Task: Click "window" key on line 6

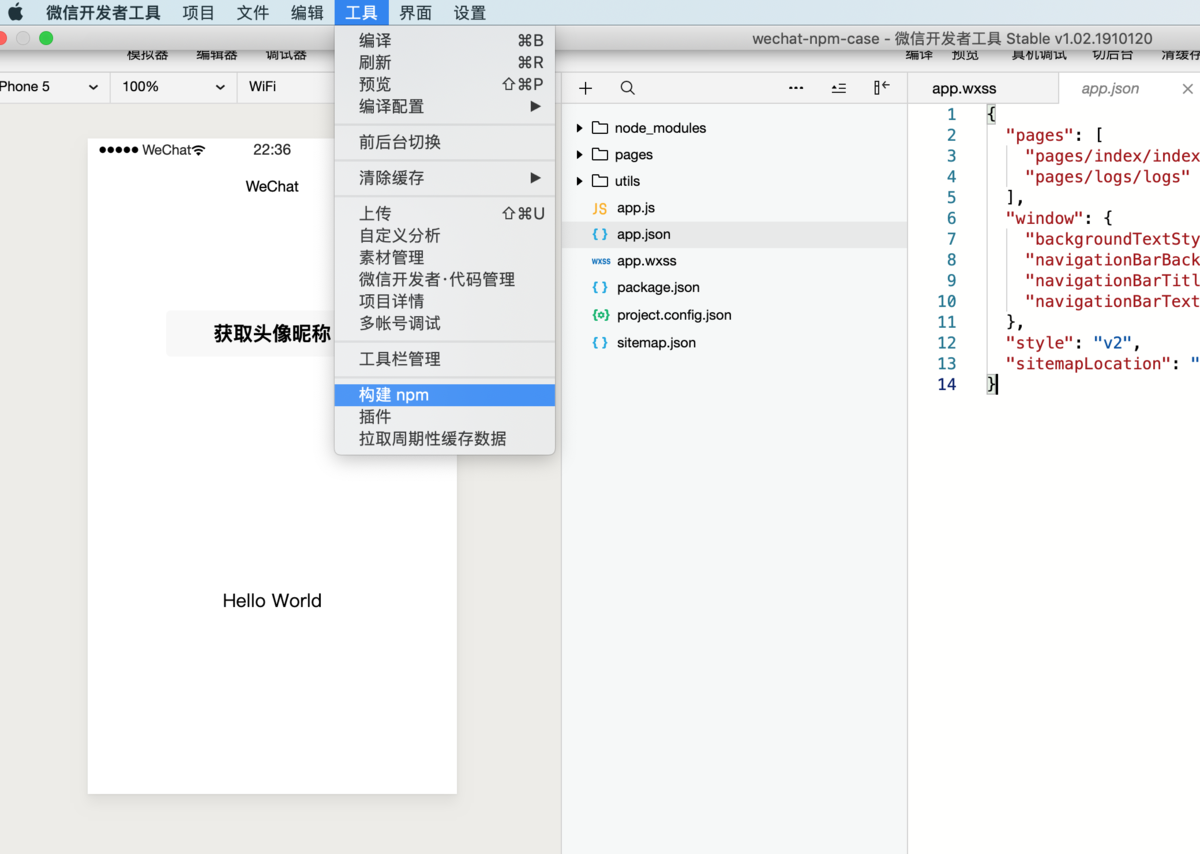Action: (1045, 218)
